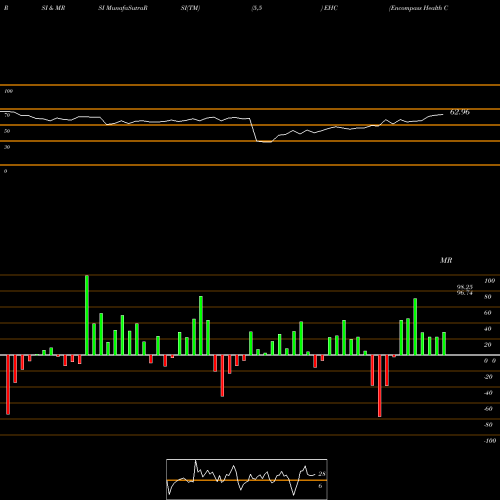
Task: Click the value 28 in mini chart
Action: tap(322, 474)
